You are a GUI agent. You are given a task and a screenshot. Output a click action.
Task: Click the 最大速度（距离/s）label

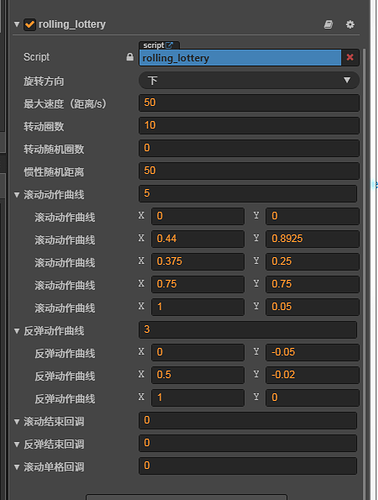(65, 104)
